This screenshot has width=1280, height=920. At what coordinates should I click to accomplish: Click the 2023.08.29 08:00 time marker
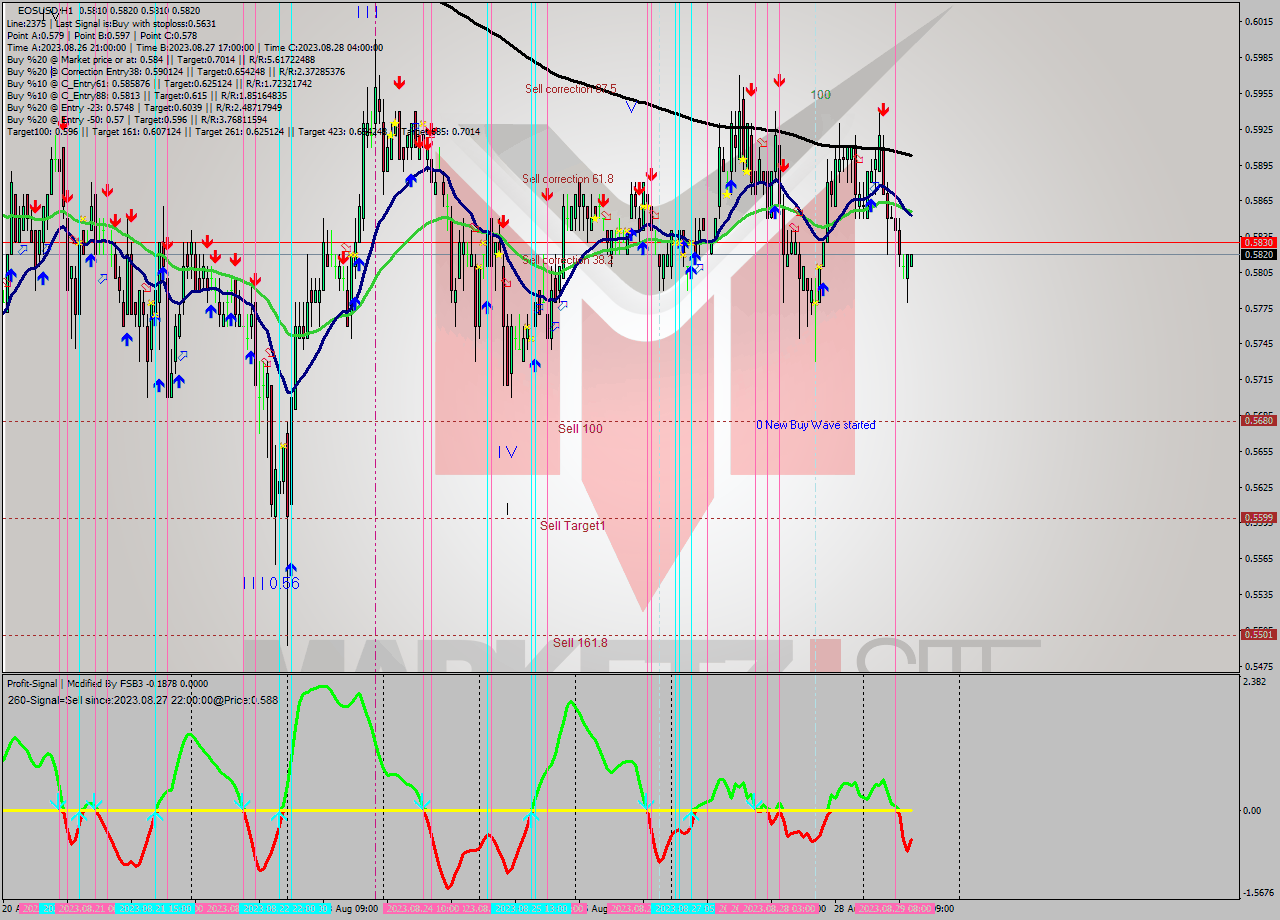(895, 909)
